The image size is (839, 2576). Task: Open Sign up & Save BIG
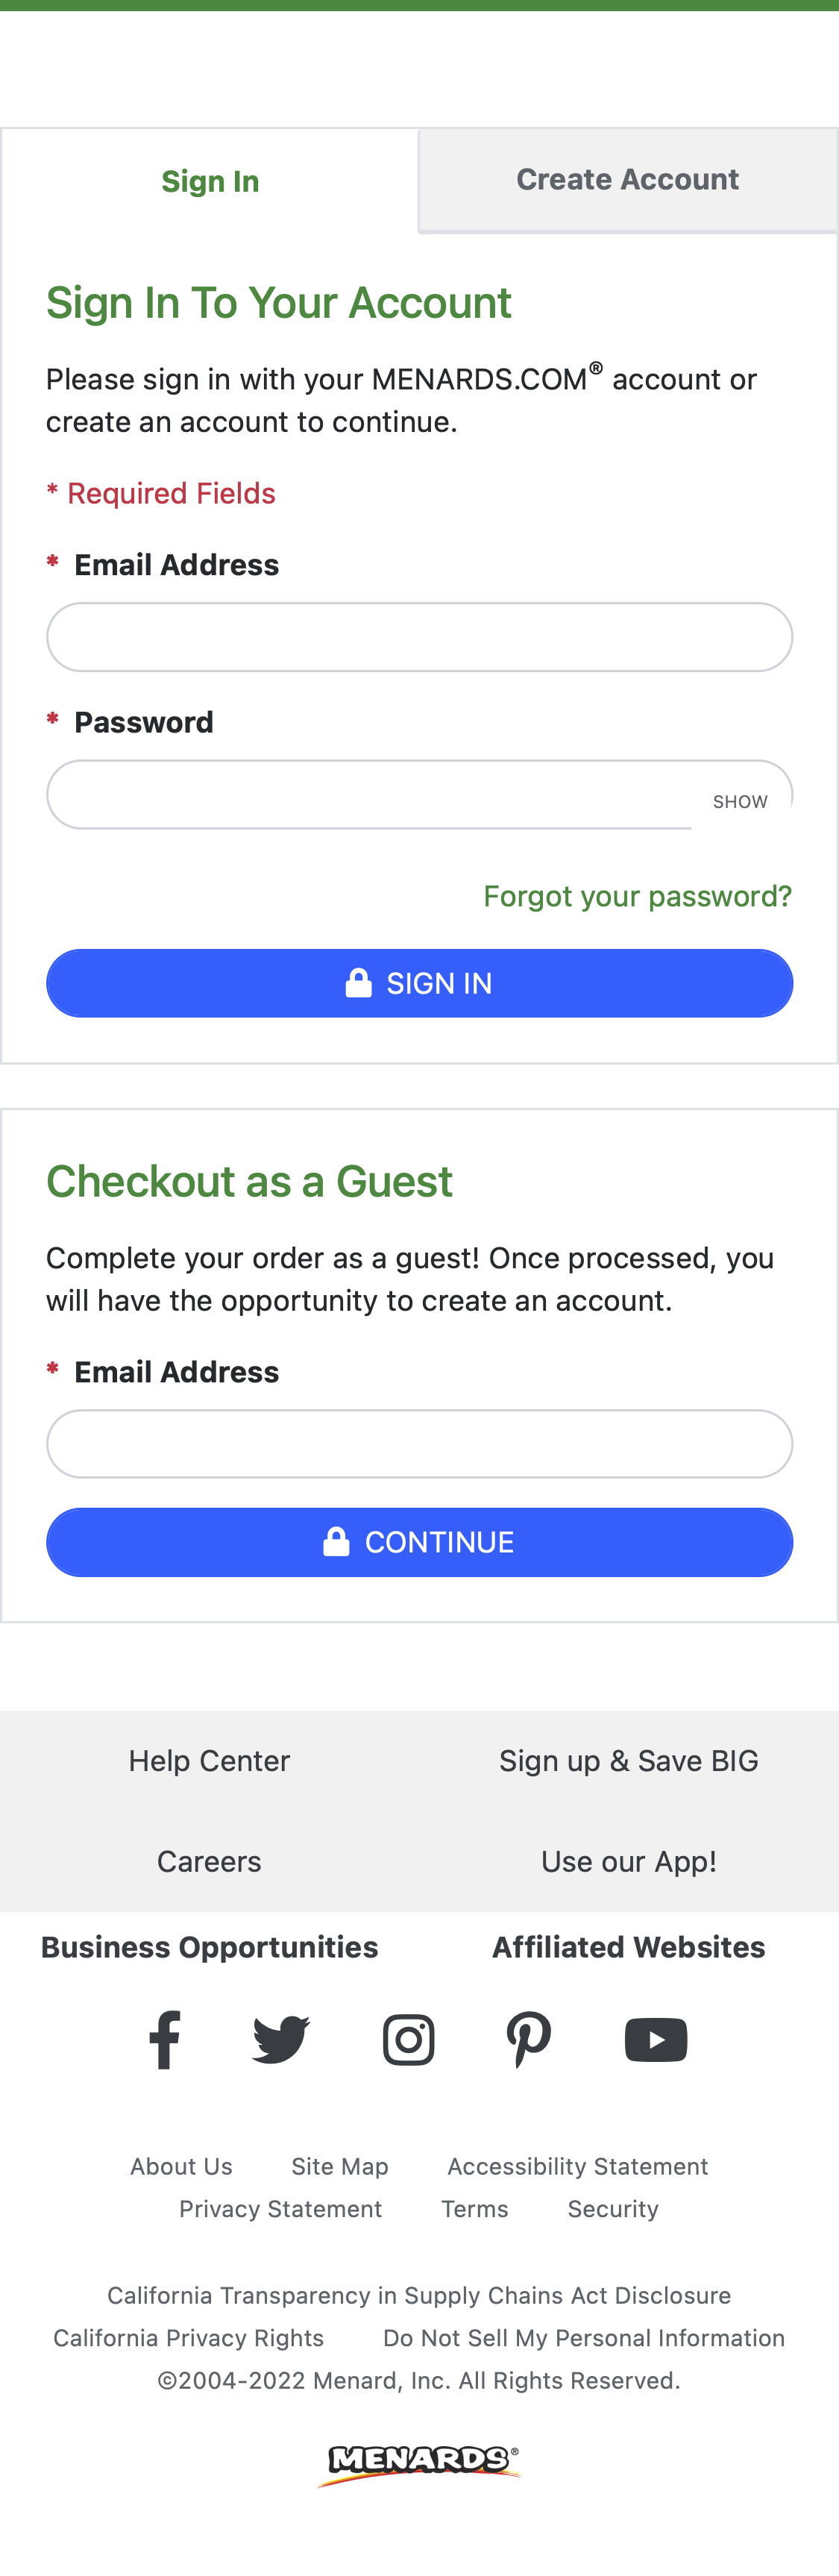(628, 1761)
